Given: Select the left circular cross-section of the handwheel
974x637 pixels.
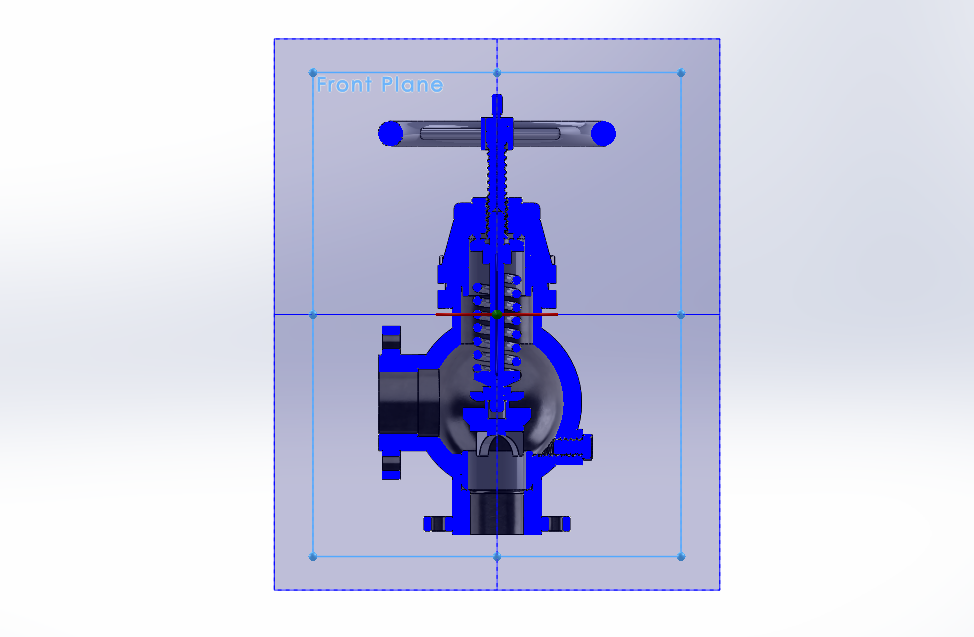Looking at the screenshot, I should coord(391,134).
